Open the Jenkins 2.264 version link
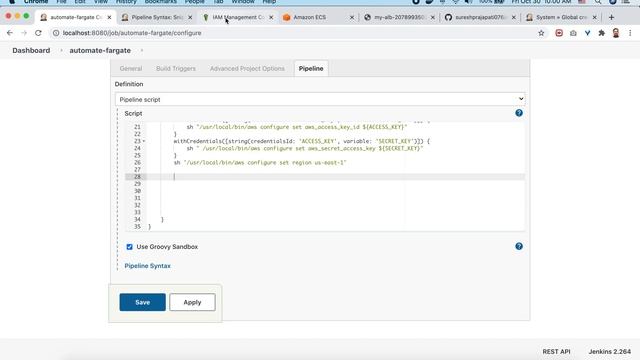The image size is (640, 360). pos(609,351)
